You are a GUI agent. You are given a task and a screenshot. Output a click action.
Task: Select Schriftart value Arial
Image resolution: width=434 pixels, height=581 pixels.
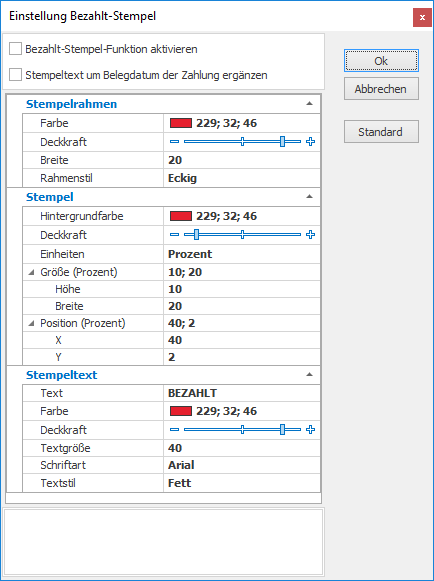[242, 465]
